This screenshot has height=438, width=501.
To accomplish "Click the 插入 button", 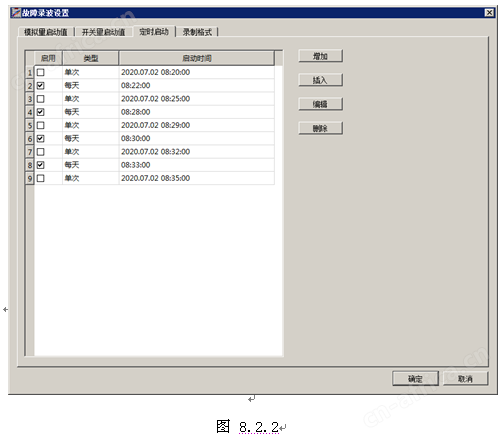I will click(x=320, y=80).
